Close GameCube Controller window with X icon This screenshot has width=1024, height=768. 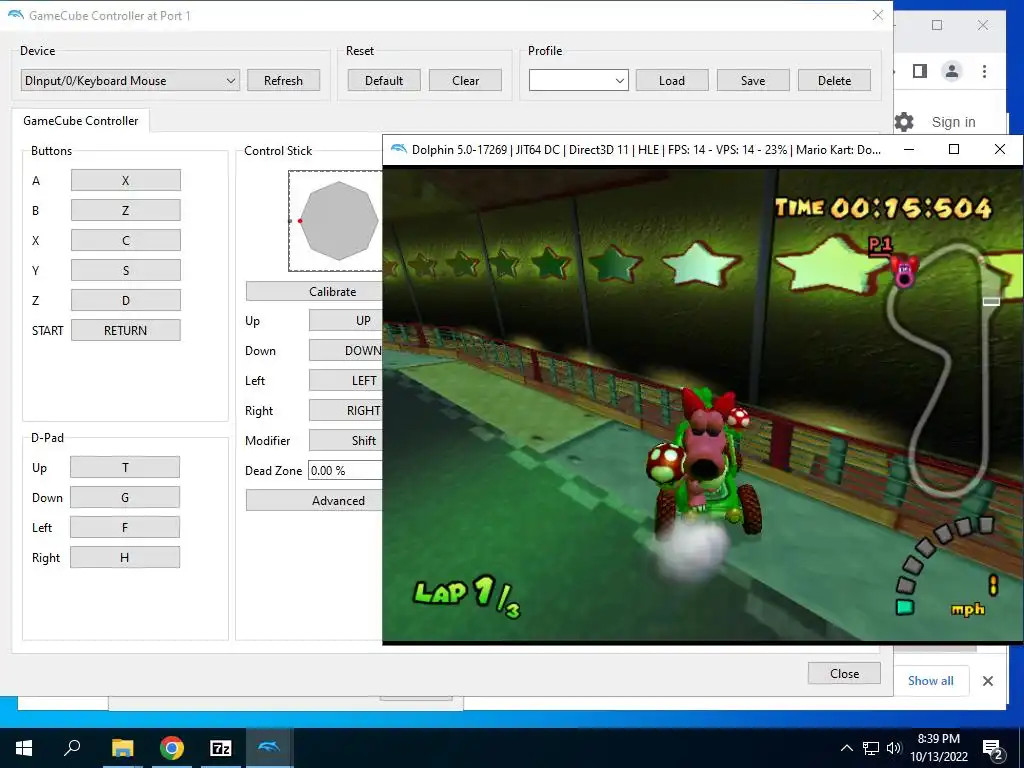[878, 15]
